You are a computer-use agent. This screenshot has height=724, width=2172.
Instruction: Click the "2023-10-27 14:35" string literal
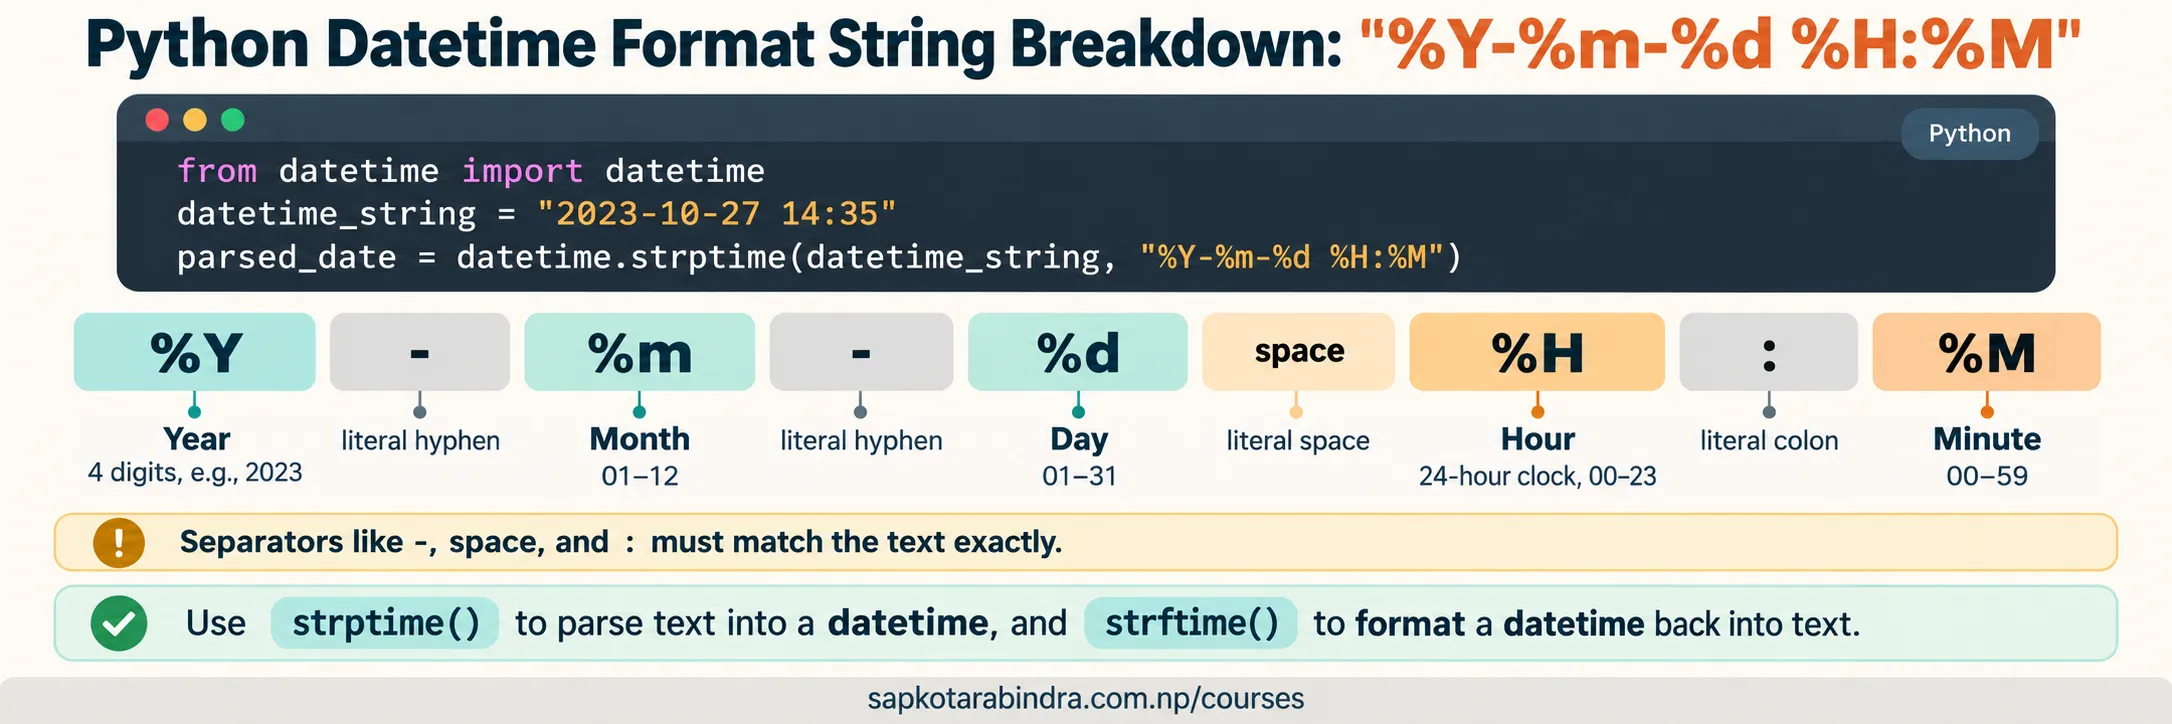point(717,214)
